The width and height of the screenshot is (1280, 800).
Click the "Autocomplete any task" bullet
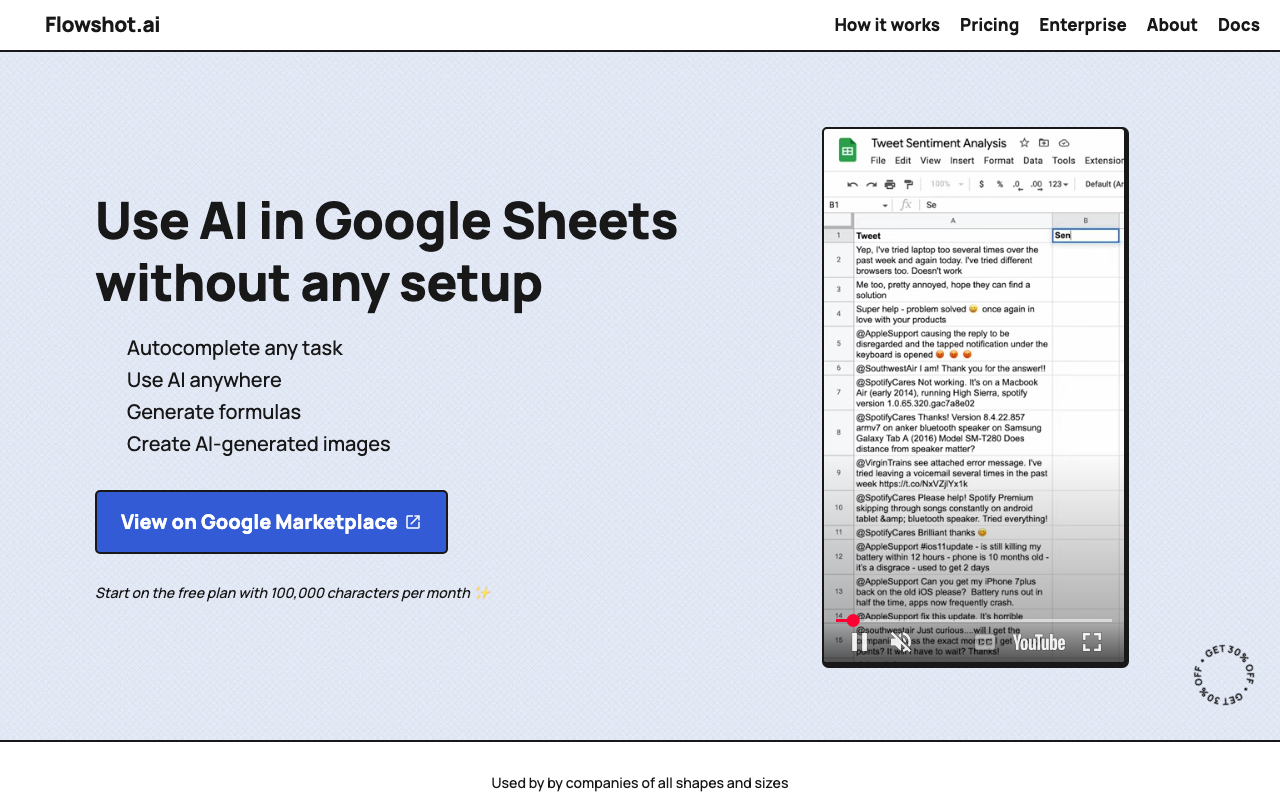click(x=235, y=348)
